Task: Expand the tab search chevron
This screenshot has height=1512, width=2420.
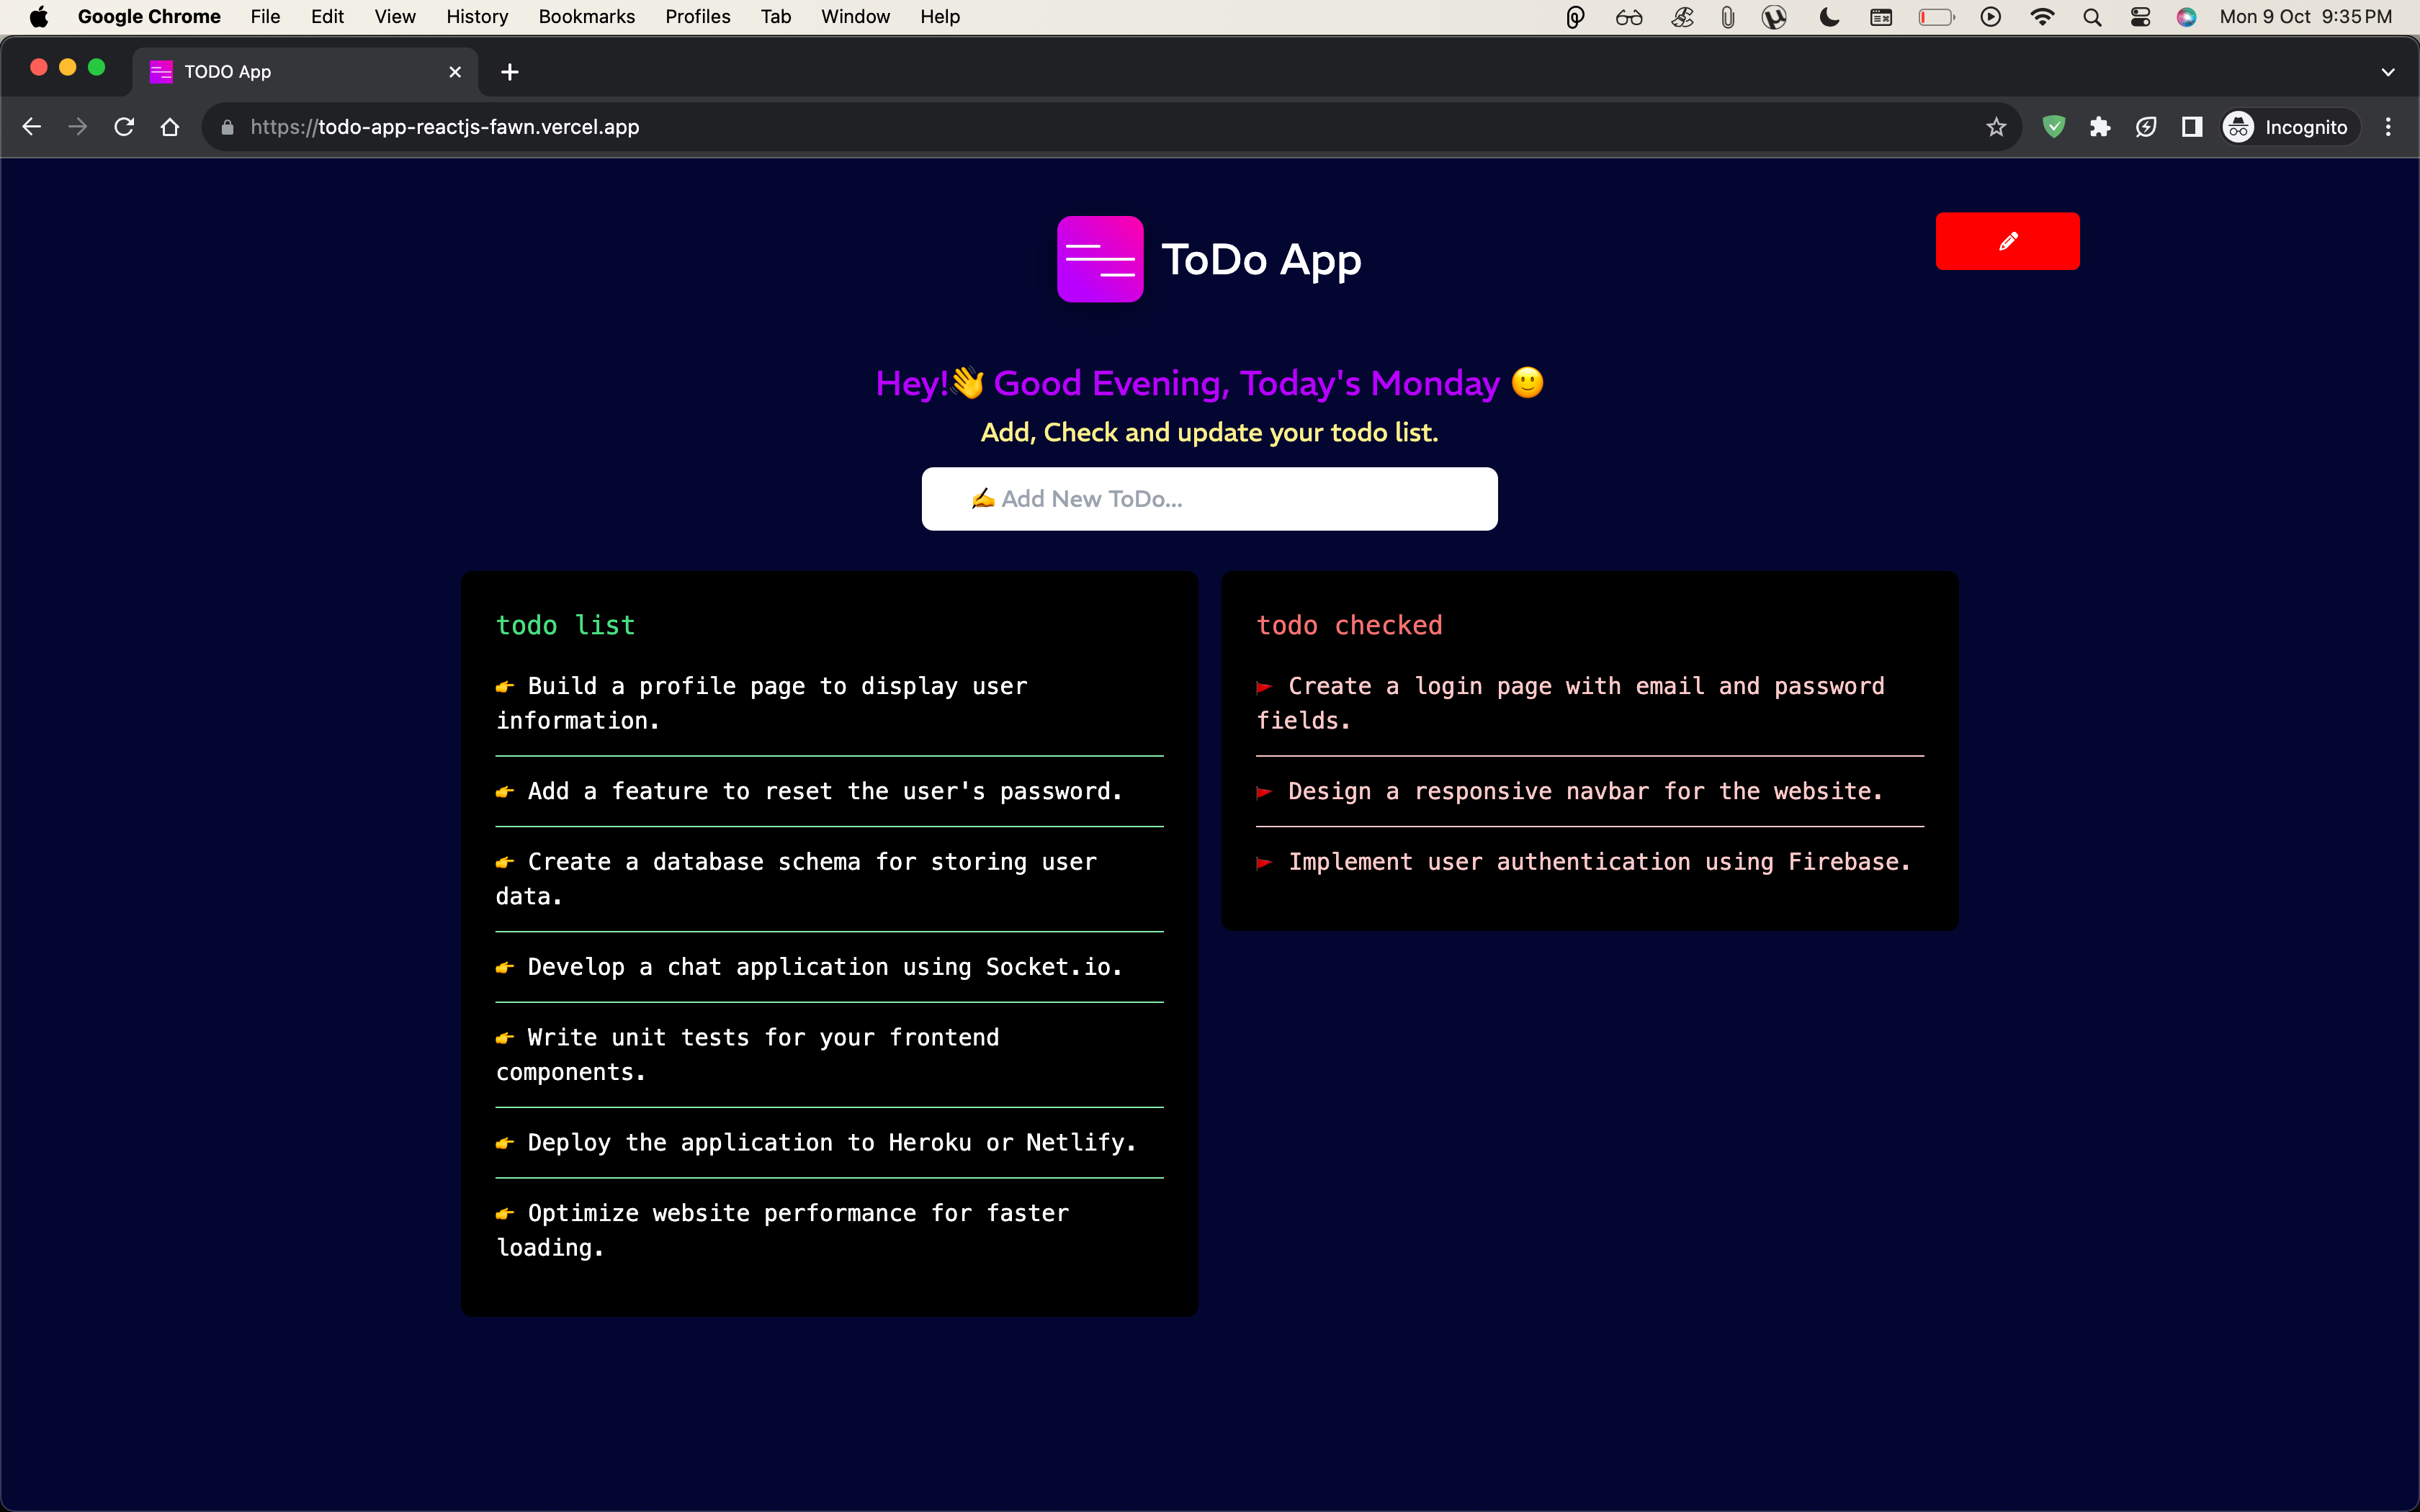Action: [x=2387, y=72]
